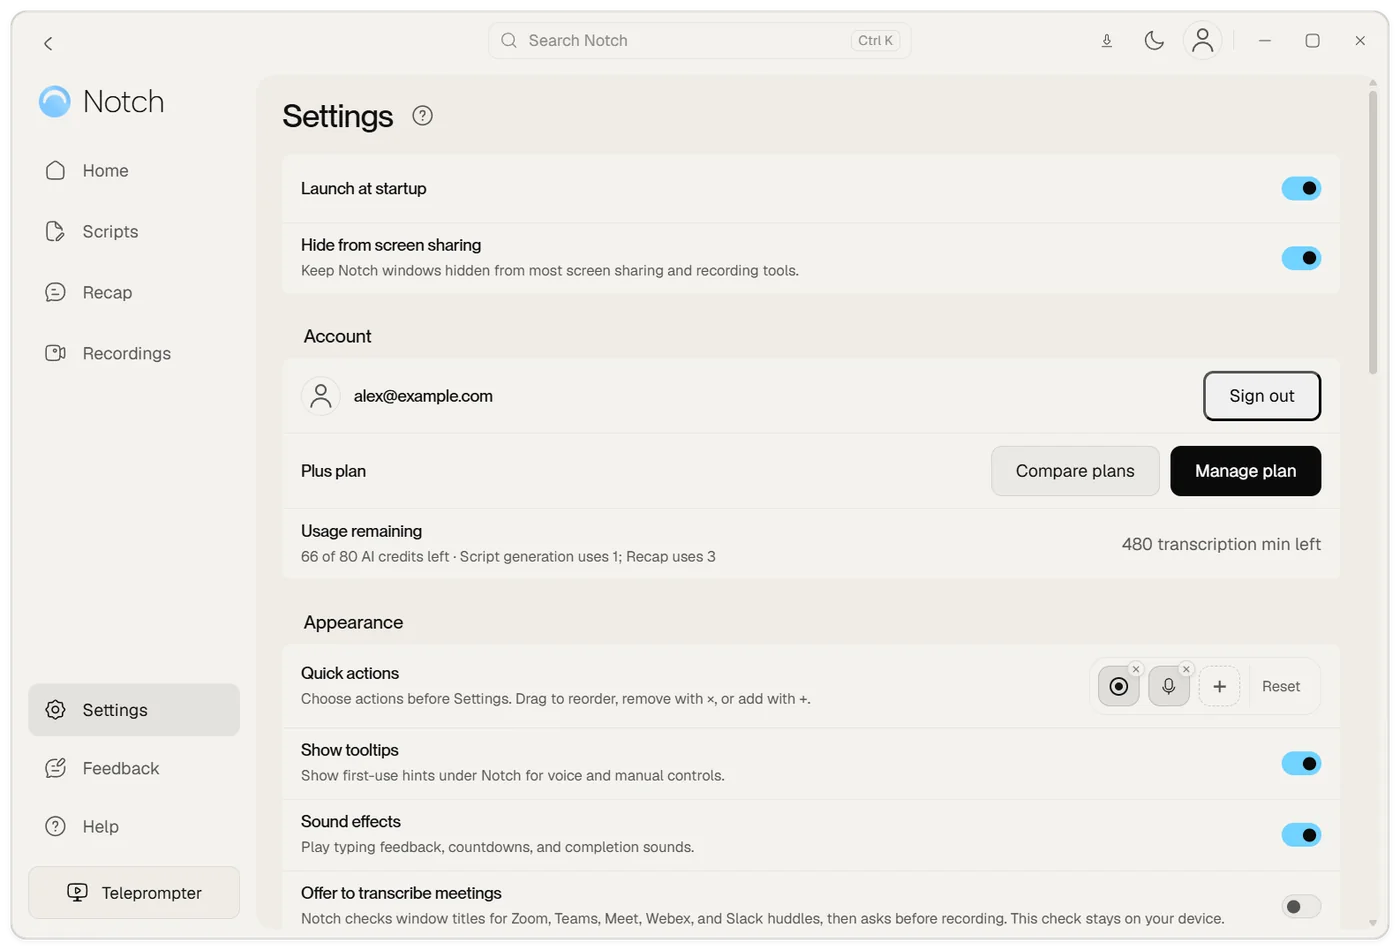
Task: Click the 66 of 80 AI credits text
Action: [375, 557]
